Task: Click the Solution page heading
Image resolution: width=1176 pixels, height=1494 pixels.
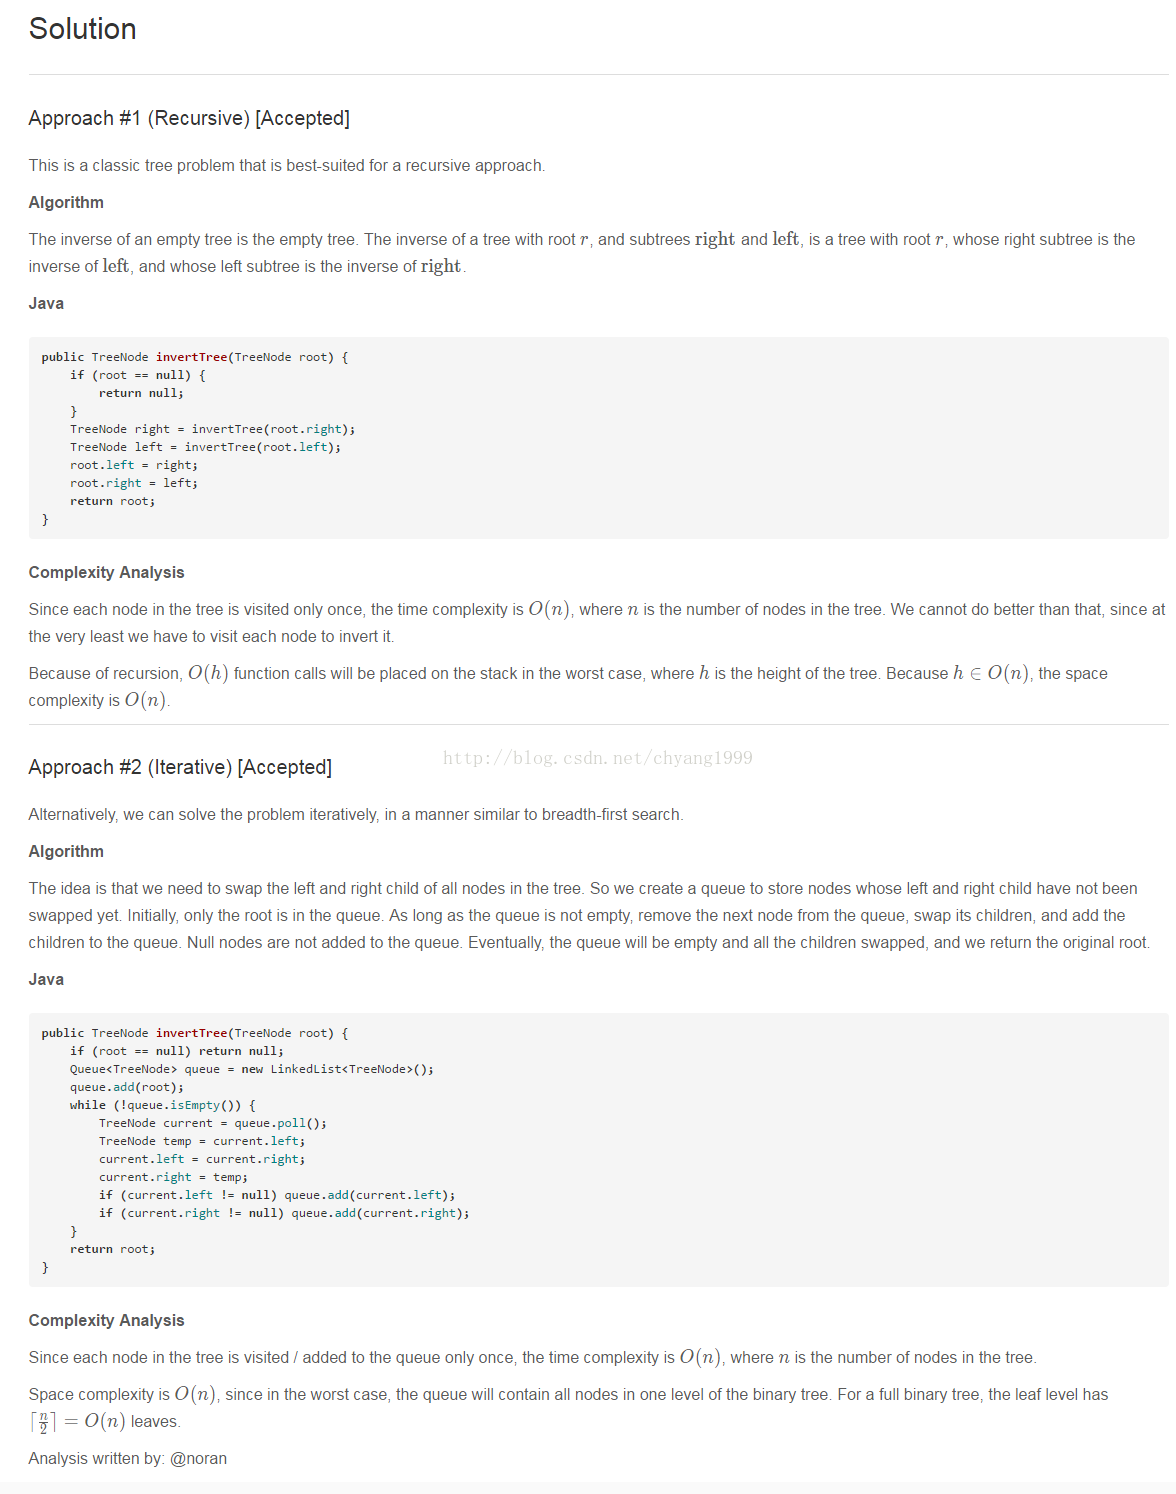Action: pyautogui.click(x=82, y=29)
